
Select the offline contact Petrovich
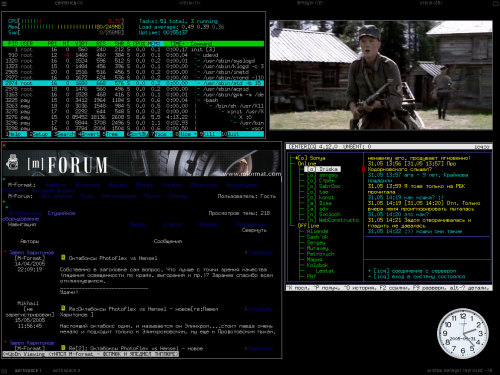tap(320, 254)
